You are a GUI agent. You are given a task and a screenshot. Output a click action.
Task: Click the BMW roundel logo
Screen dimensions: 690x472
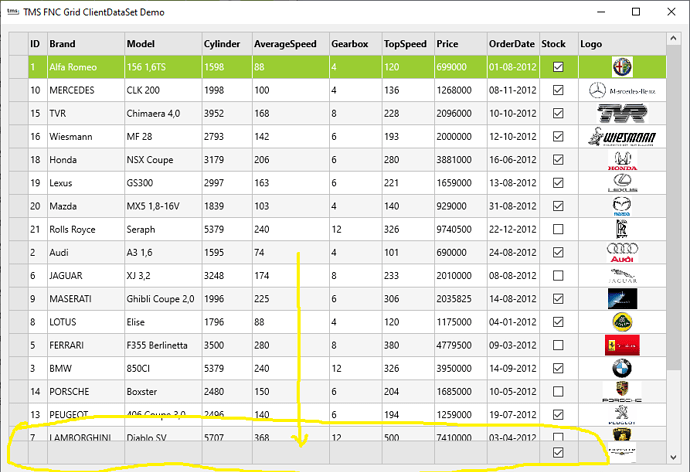click(622, 369)
